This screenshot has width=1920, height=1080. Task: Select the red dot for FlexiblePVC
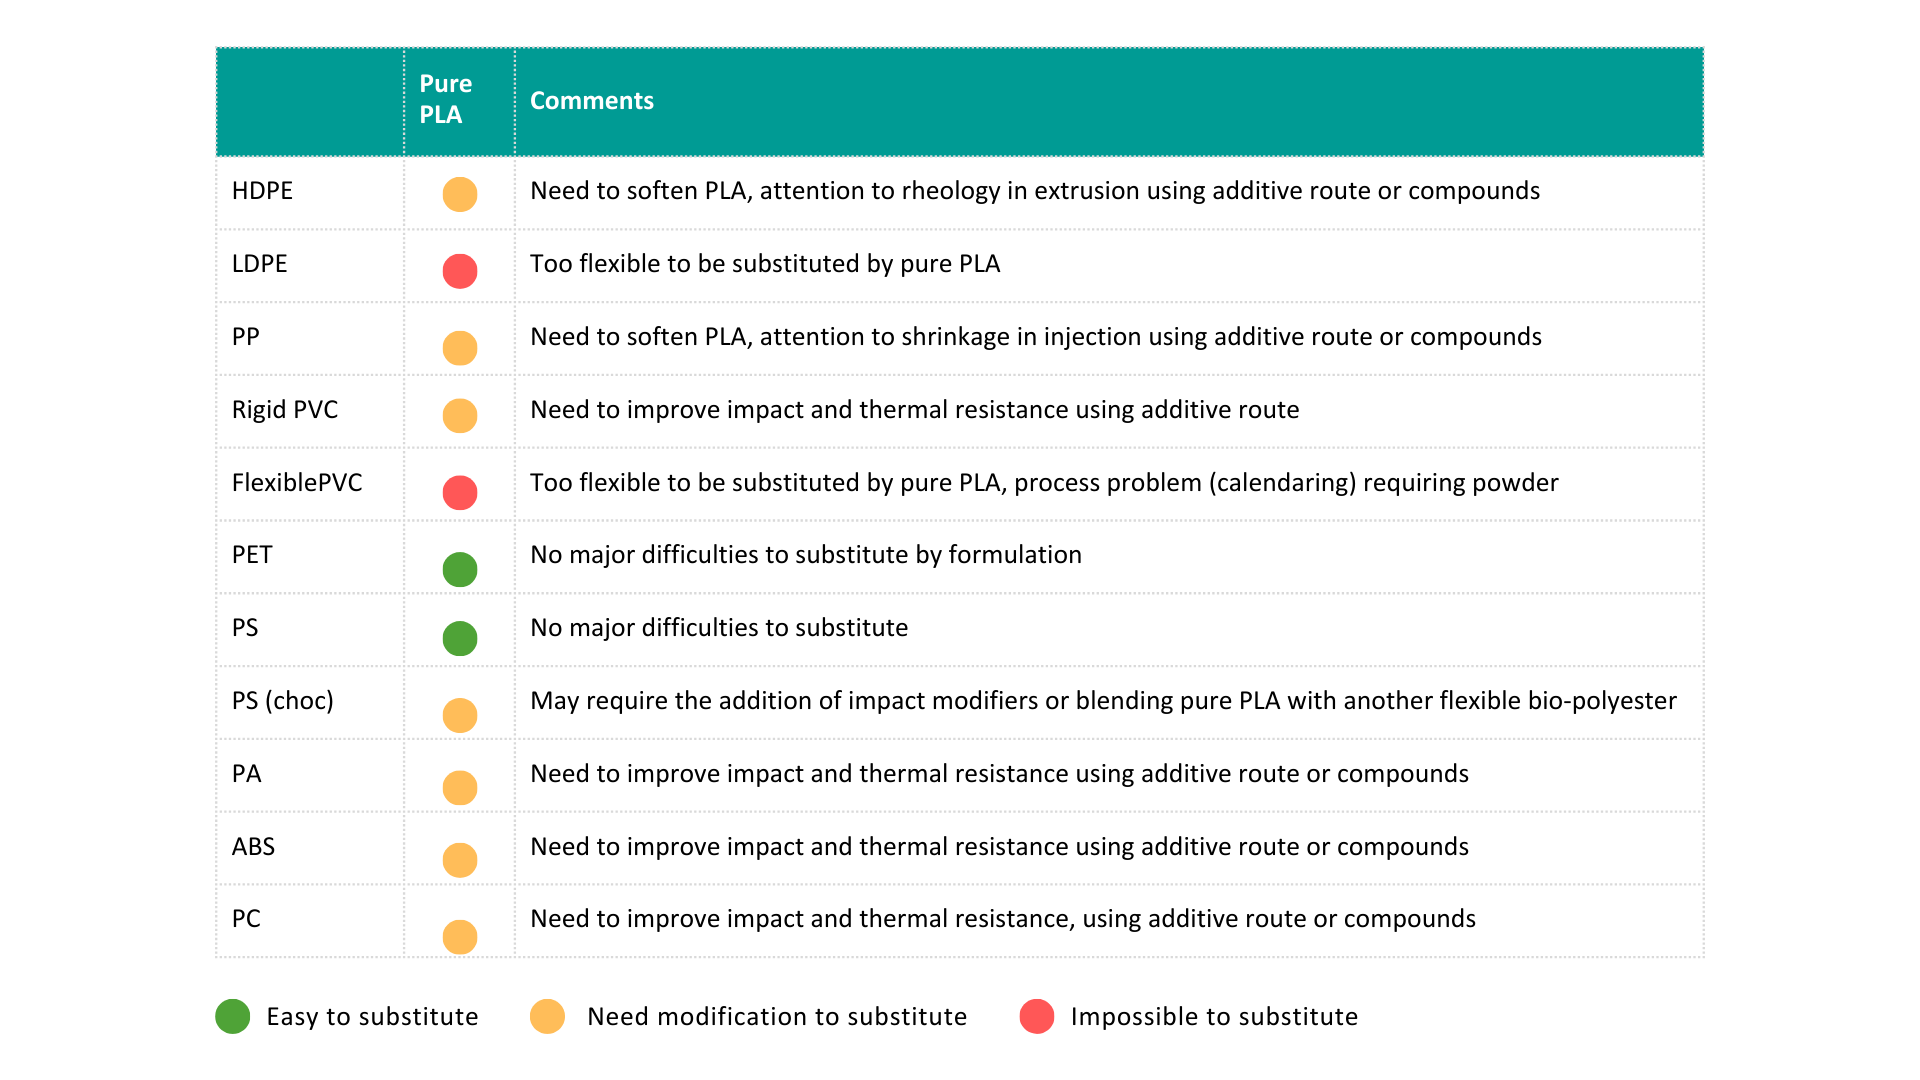coord(460,492)
